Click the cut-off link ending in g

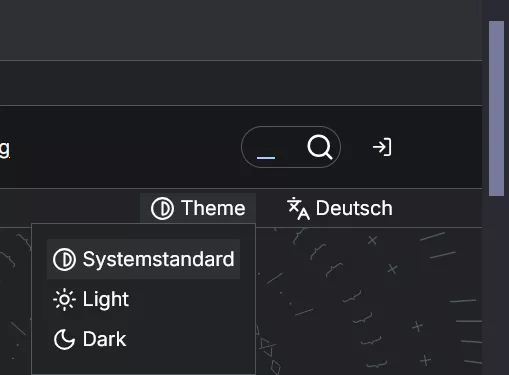point(5,149)
